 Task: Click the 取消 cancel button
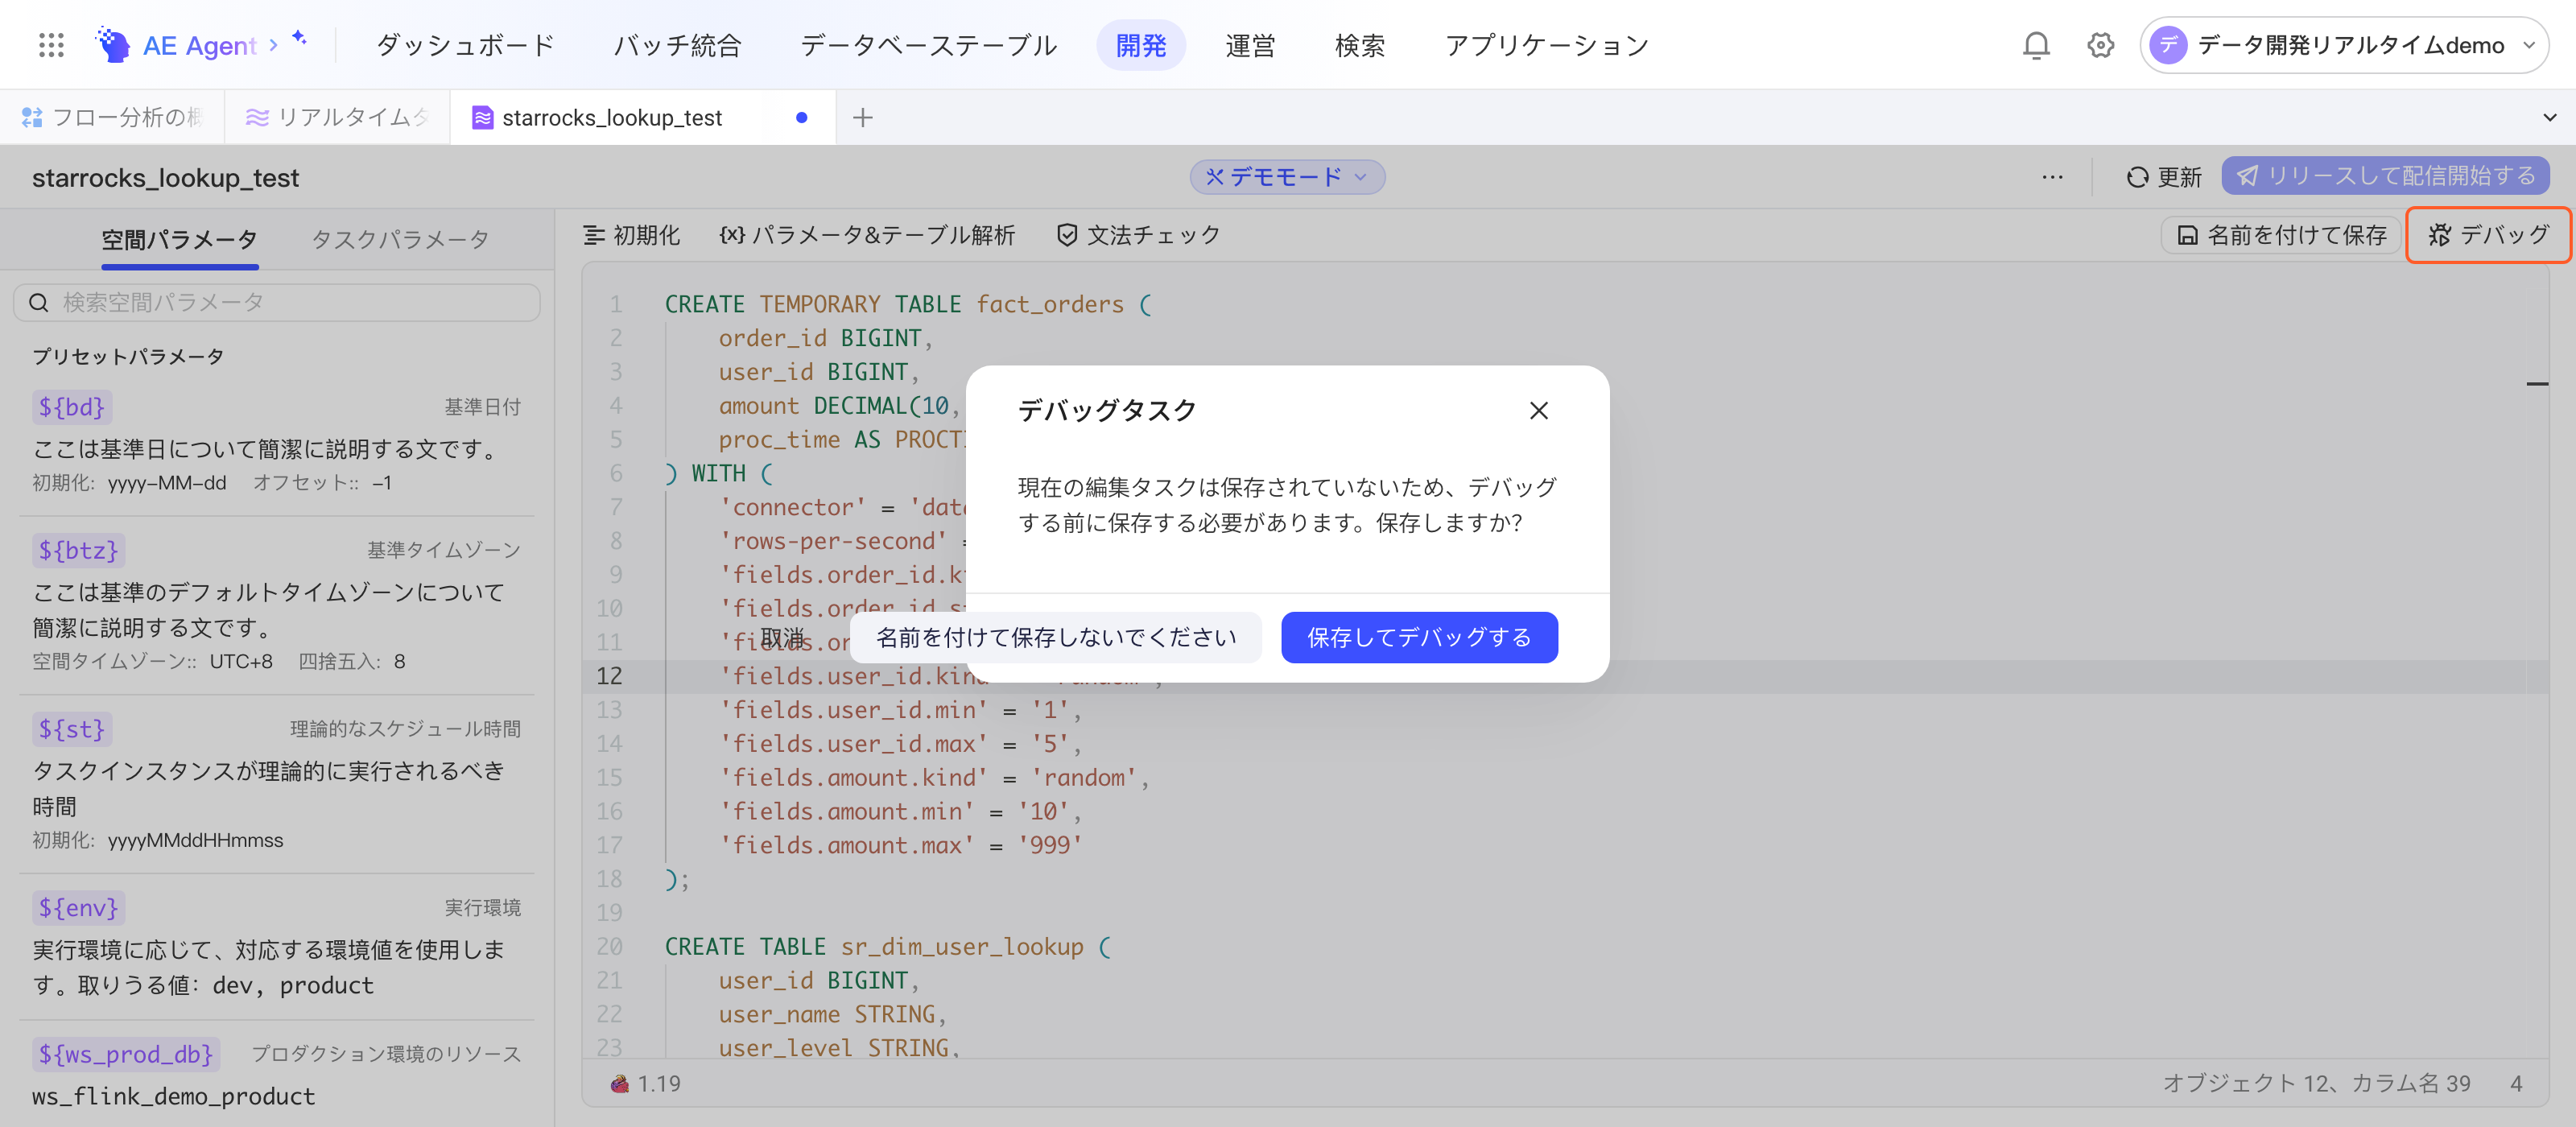click(782, 637)
